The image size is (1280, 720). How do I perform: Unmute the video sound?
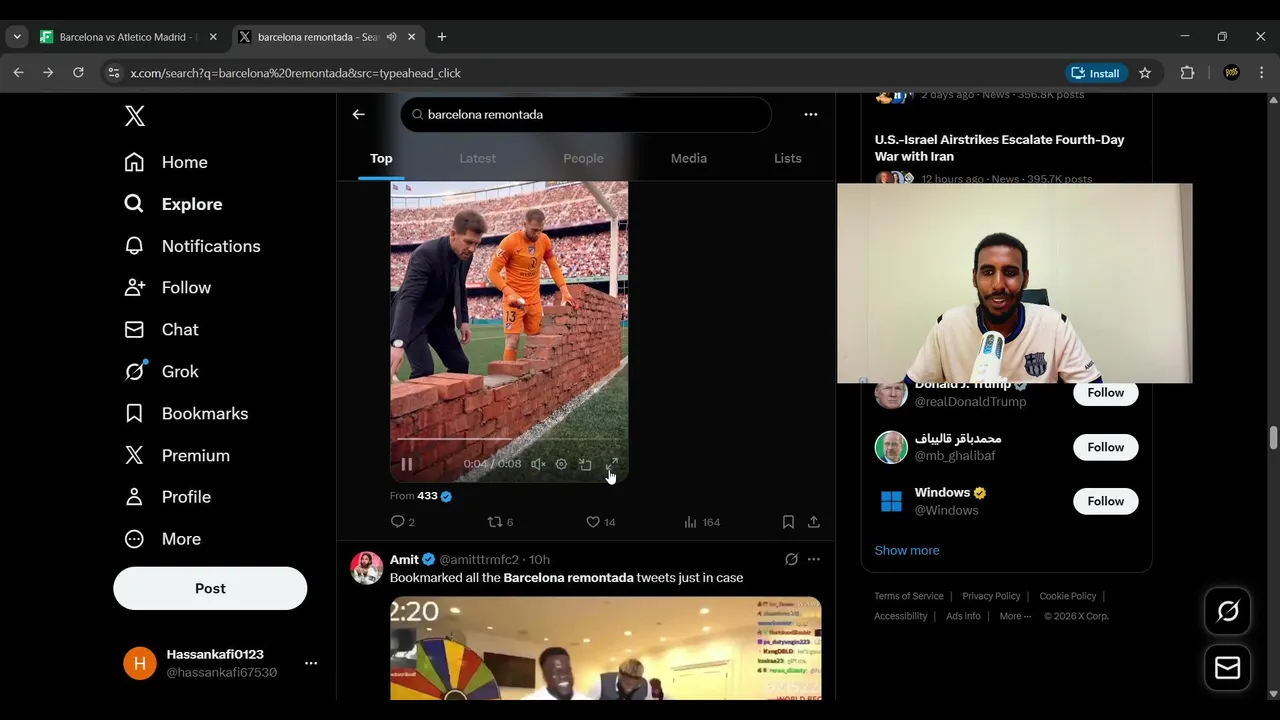[x=538, y=464]
